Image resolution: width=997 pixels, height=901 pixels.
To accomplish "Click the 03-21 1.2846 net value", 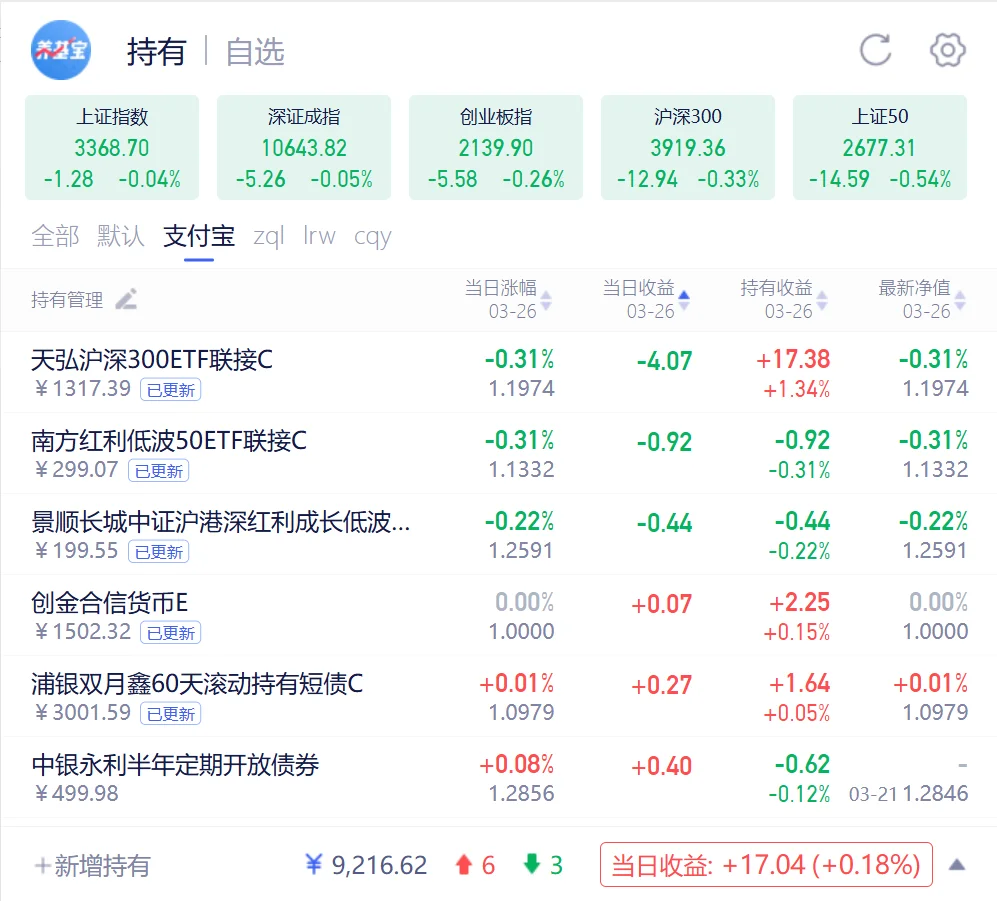I will [x=909, y=794].
